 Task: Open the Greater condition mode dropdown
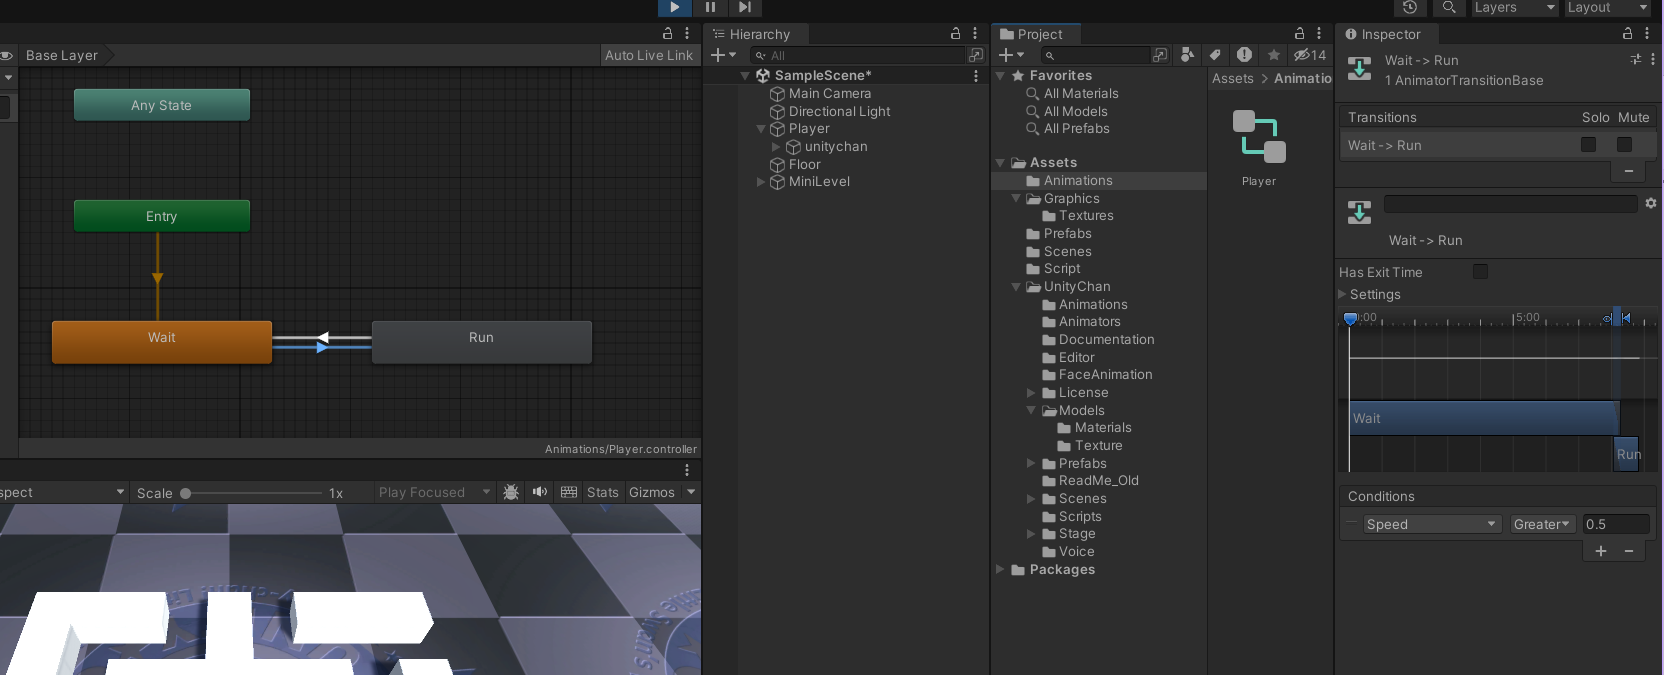(x=1543, y=524)
